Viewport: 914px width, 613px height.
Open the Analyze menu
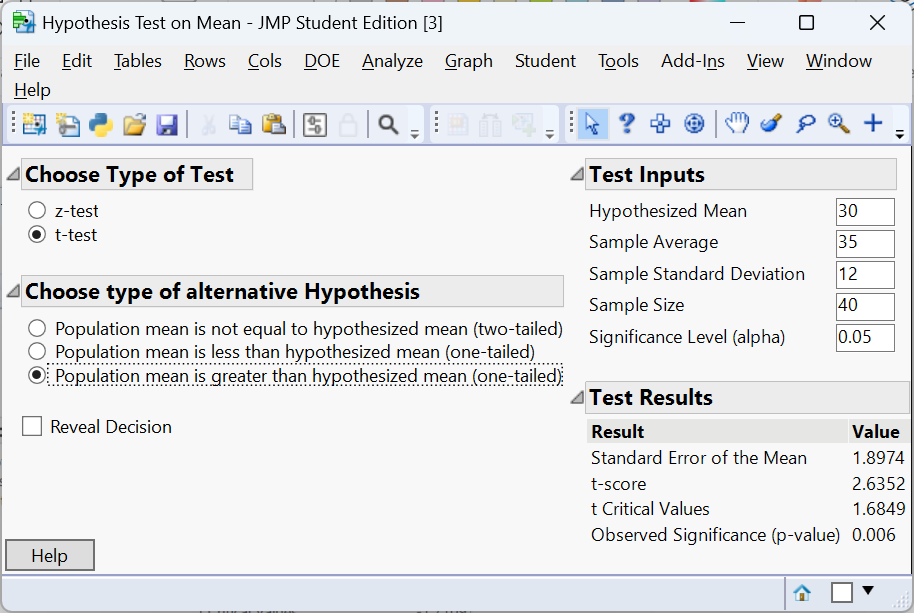(392, 61)
